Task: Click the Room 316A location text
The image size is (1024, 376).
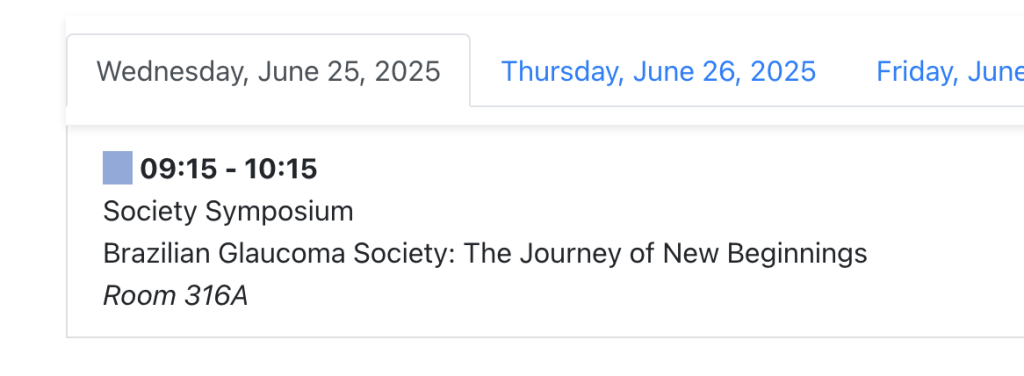Action: click(x=176, y=296)
